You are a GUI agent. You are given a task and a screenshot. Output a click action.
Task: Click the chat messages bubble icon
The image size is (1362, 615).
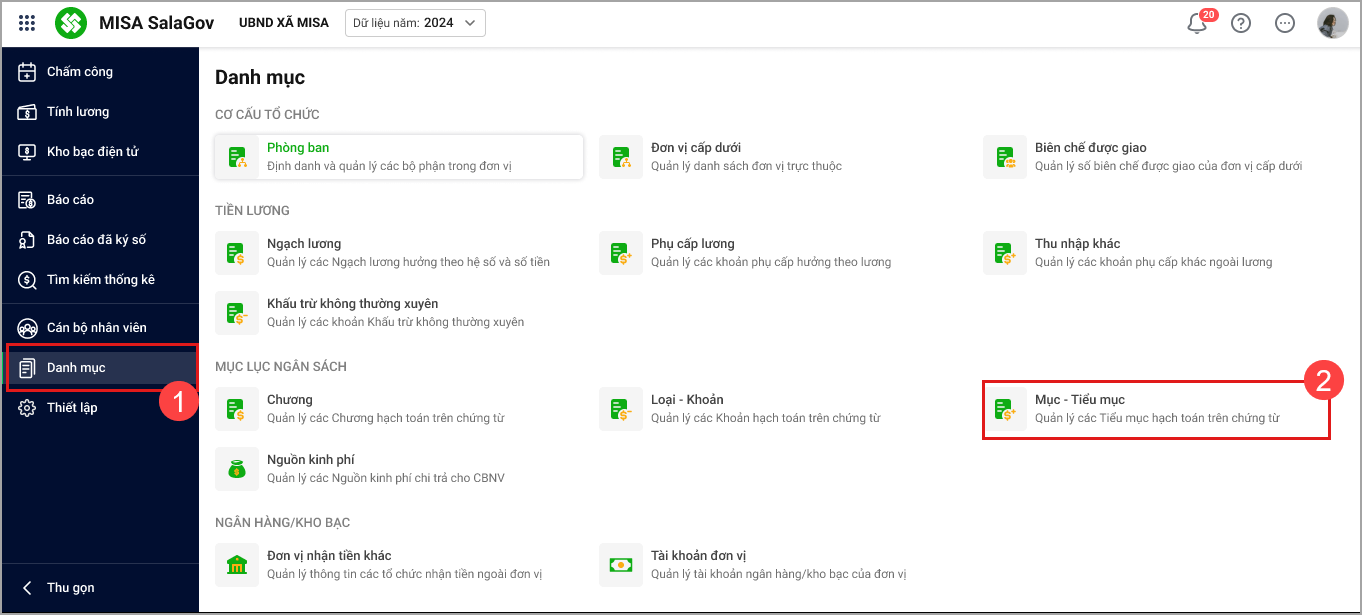pyautogui.click(x=1285, y=23)
